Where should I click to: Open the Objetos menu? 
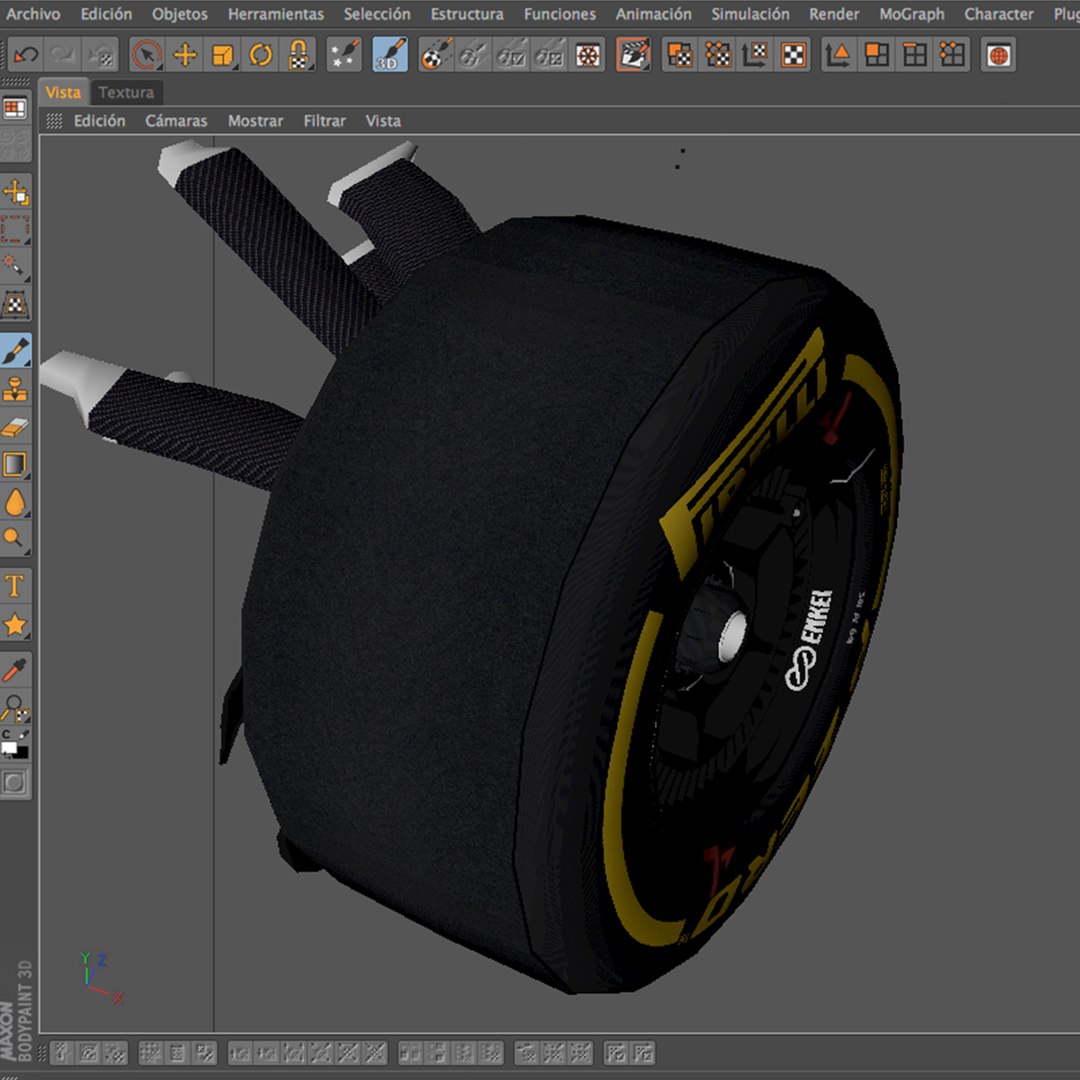tap(180, 14)
